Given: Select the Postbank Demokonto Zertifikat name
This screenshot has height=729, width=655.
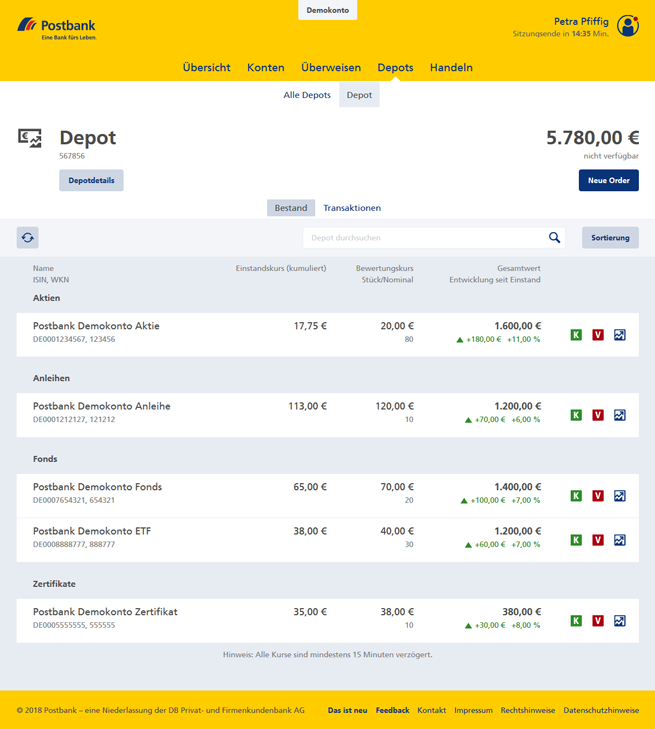Looking at the screenshot, I should pos(105,612).
